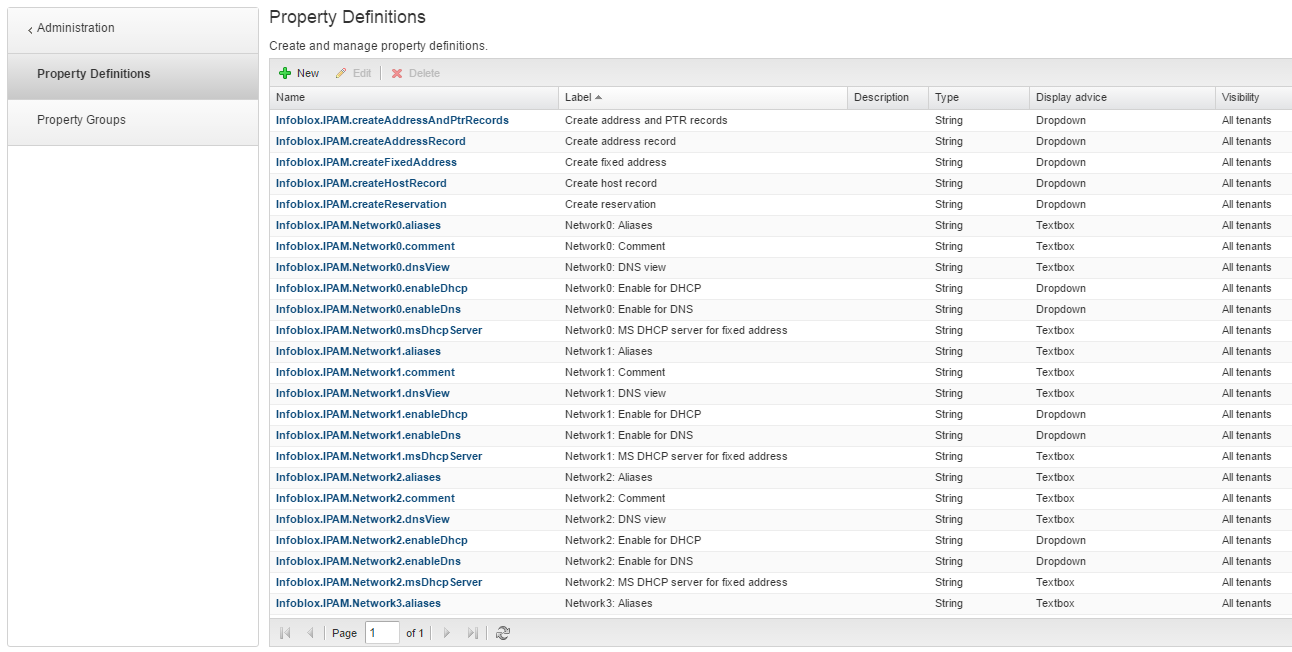The image size is (1292, 652).
Task: Go to next page arrow
Action: click(447, 633)
